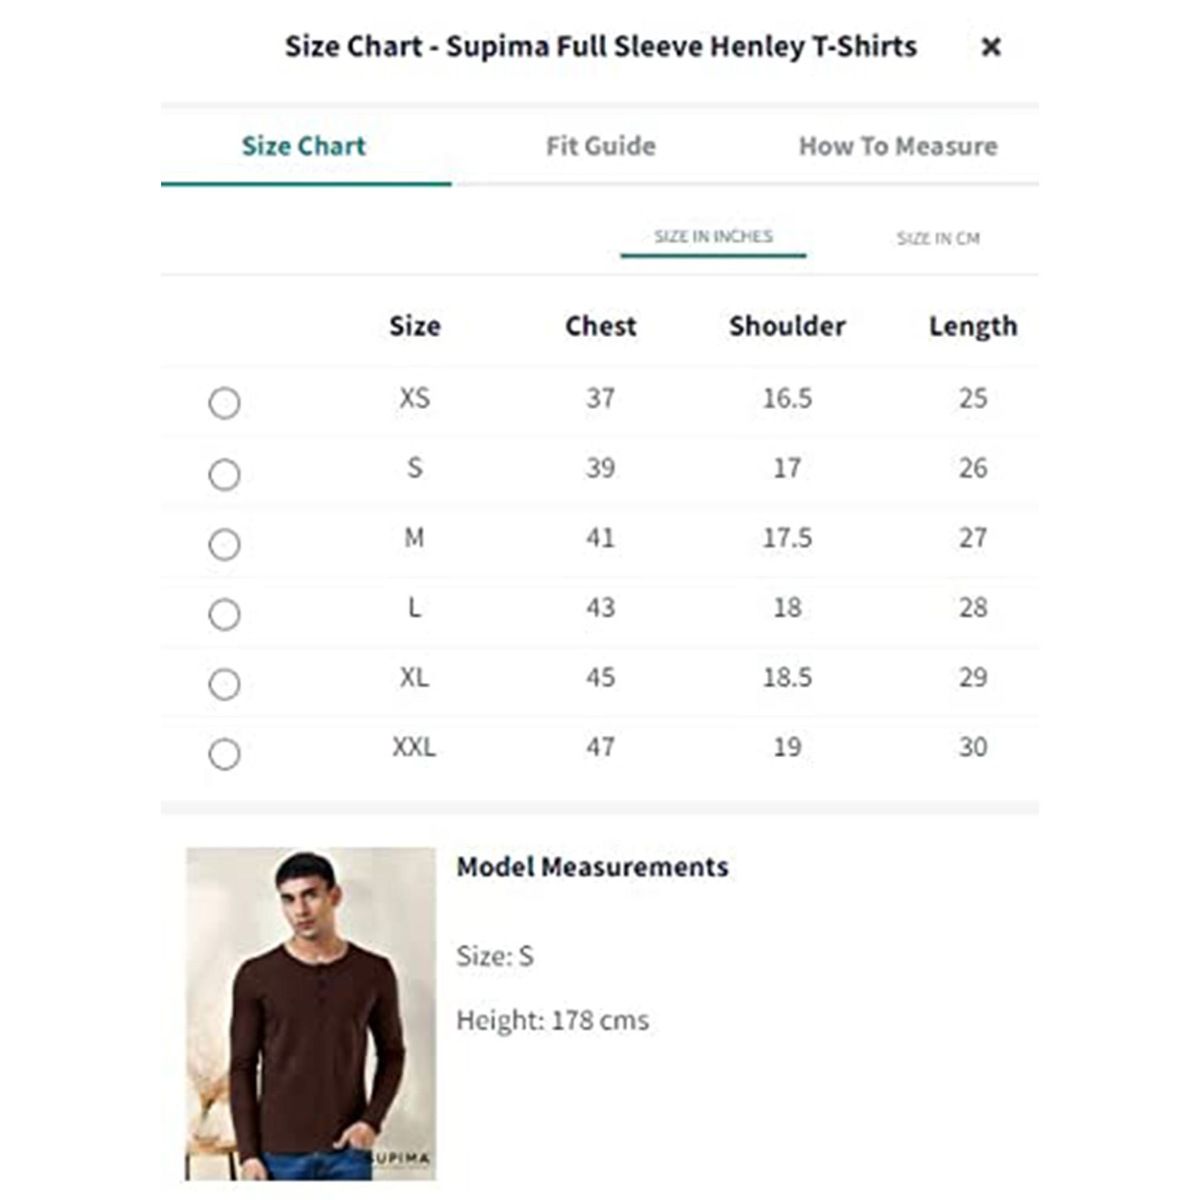
Task: Switch measurements to Size in CM
Action: point(938,238)
